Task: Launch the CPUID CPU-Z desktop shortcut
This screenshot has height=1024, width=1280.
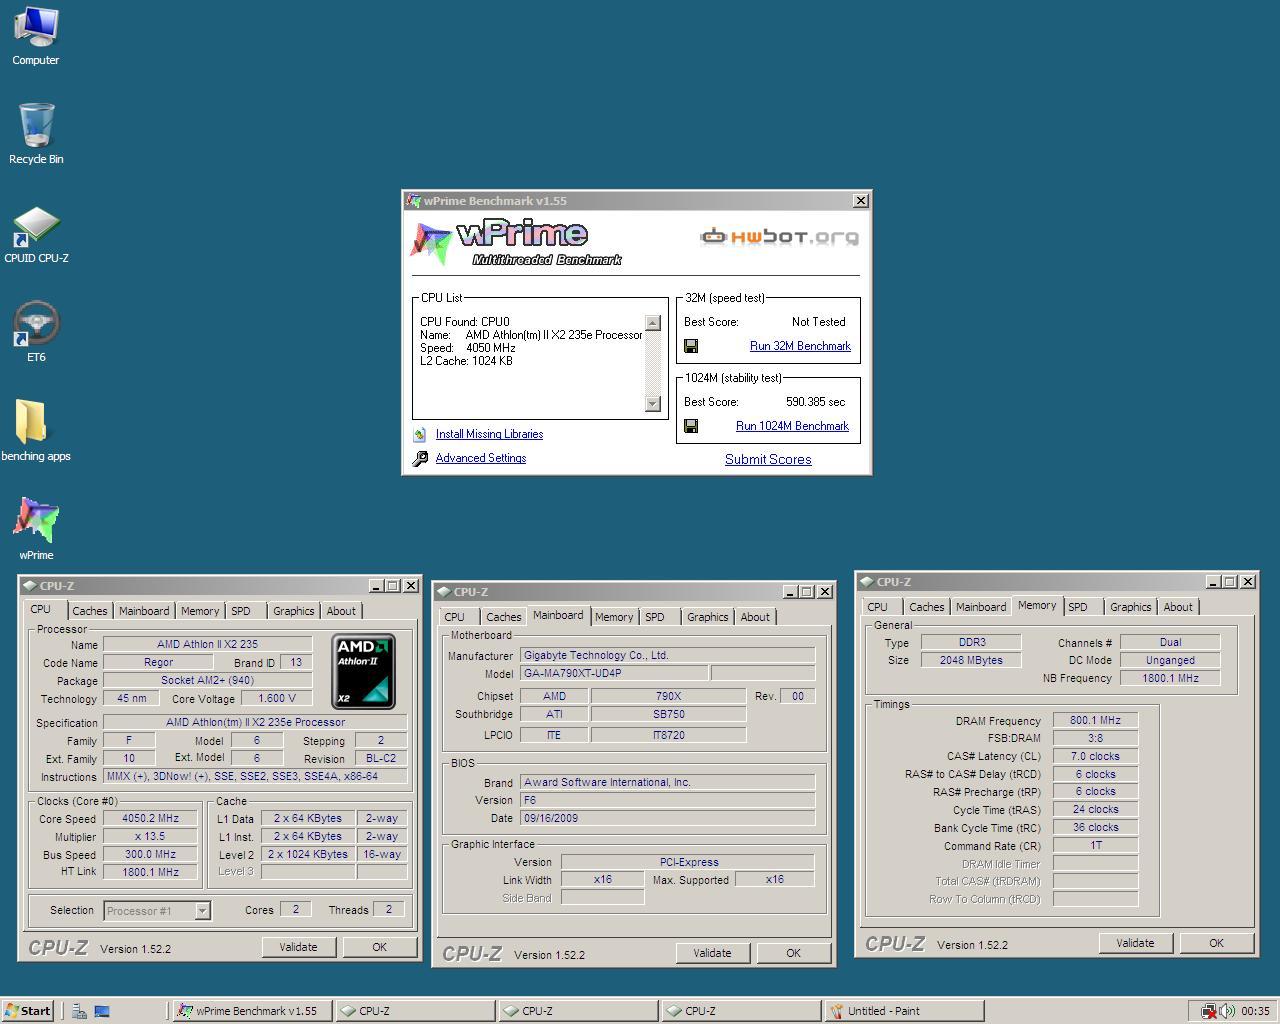Action: (36, 233)
